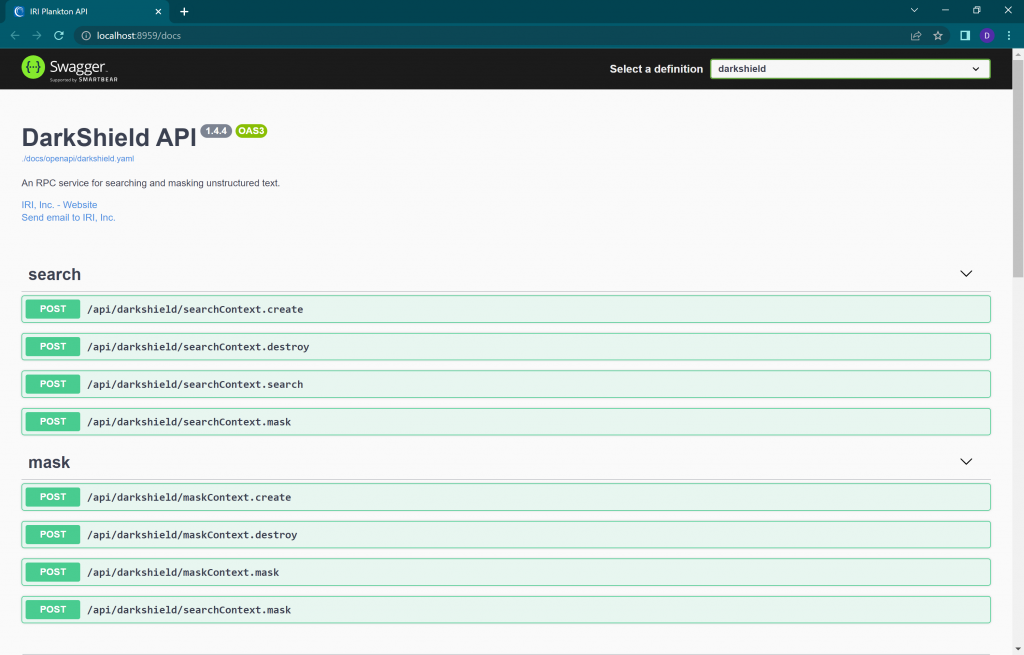Open the IRI, Inc. Website link
Image resolution: width=1024 pixels, height=655 pixels.
59,204
